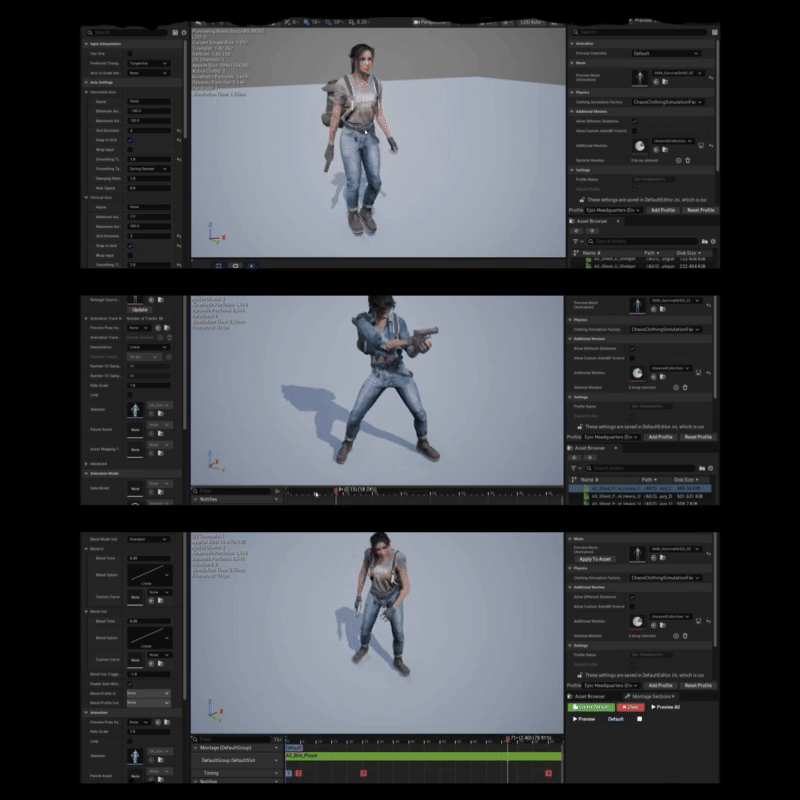Open the settings gear in Blend Space details panel
Viewport: 800px width, 800px height.
coord(184,33)
